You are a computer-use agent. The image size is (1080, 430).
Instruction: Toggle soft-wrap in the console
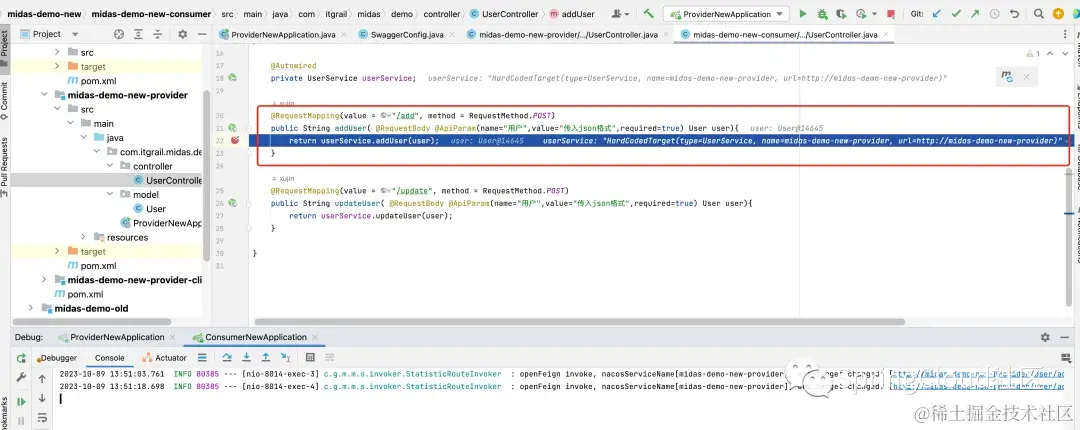42,418
